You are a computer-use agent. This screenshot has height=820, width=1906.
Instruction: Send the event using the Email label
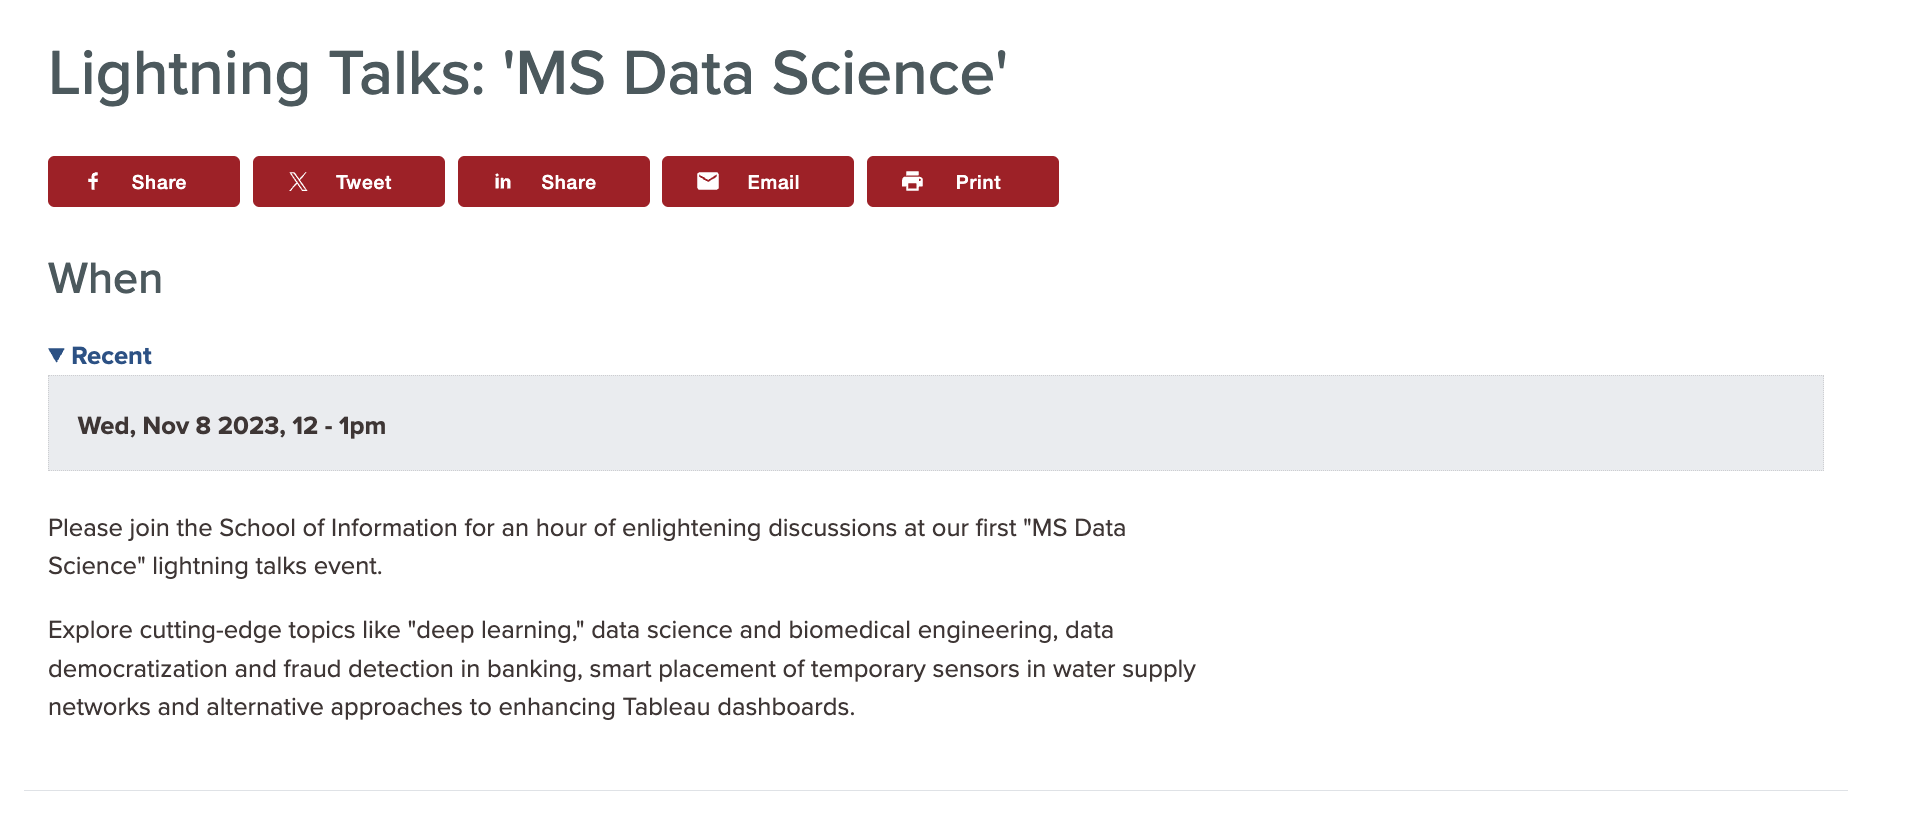click(773, 182)
